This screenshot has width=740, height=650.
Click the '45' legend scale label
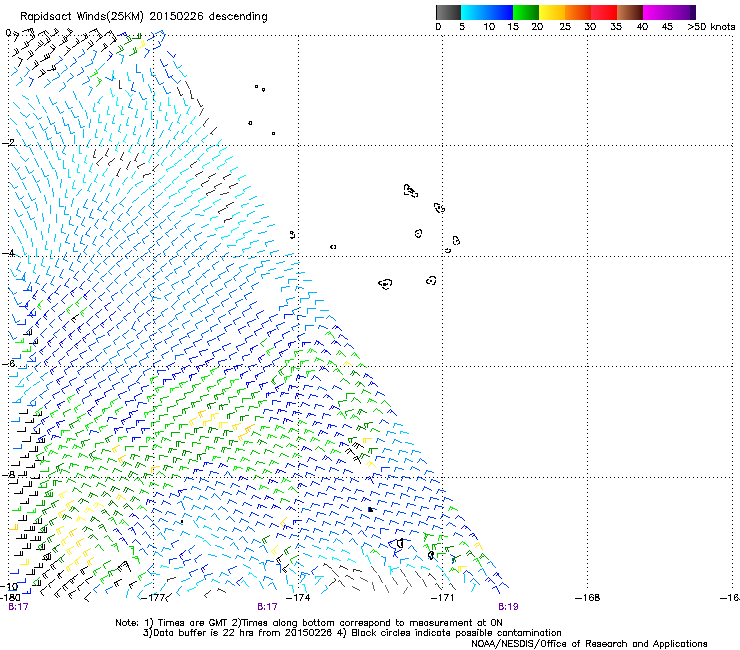click(667, 26)
